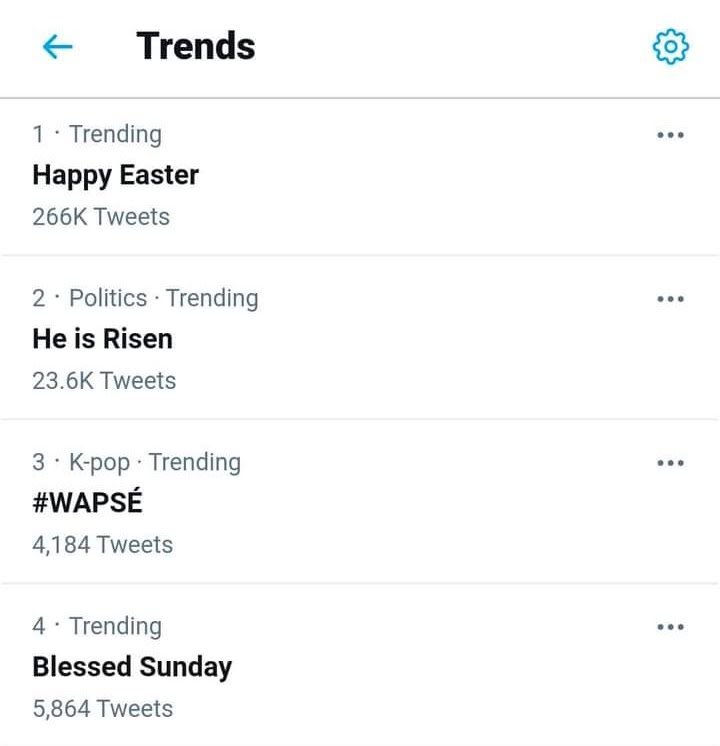Screen dimensions: 720x746
Task: Open the #WAPSÉ hashtag trend
Action: pos(88,501)
